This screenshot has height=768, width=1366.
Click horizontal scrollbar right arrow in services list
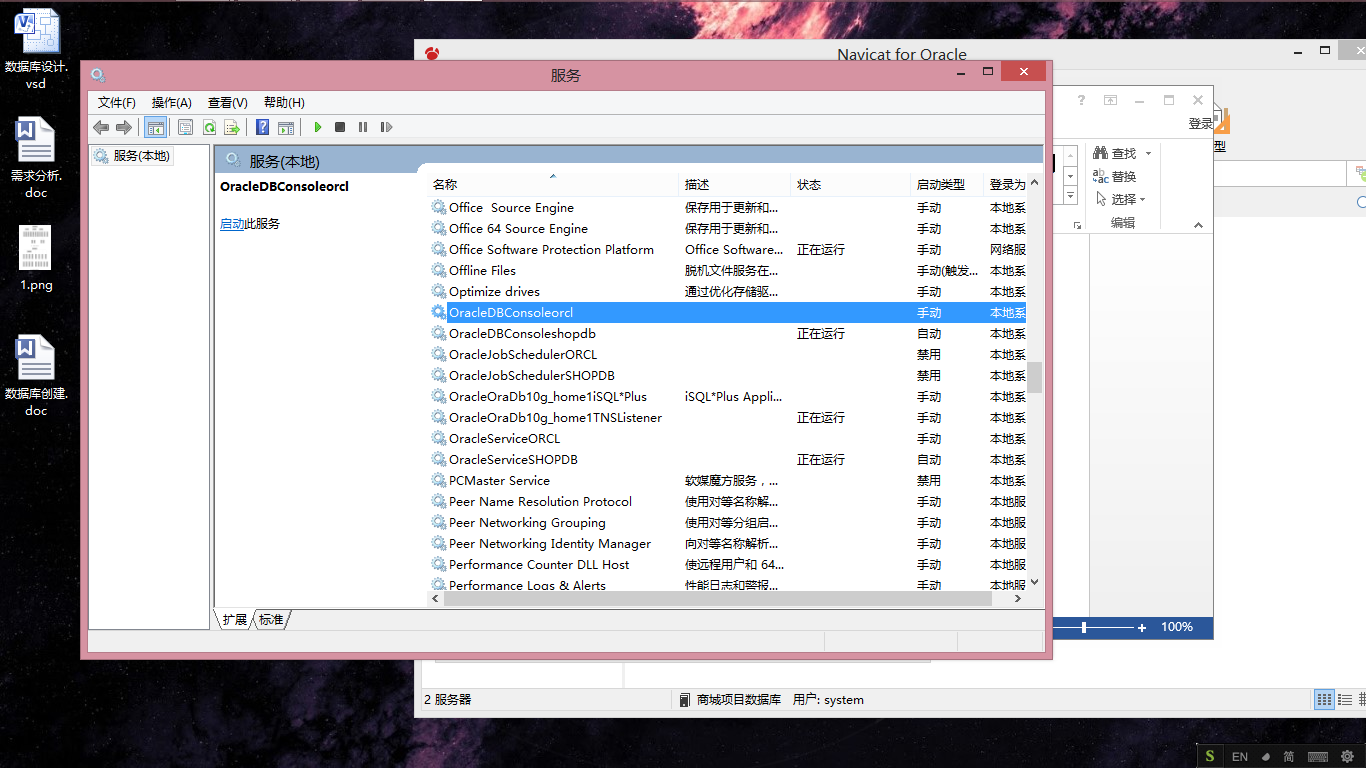point(1018,598)
